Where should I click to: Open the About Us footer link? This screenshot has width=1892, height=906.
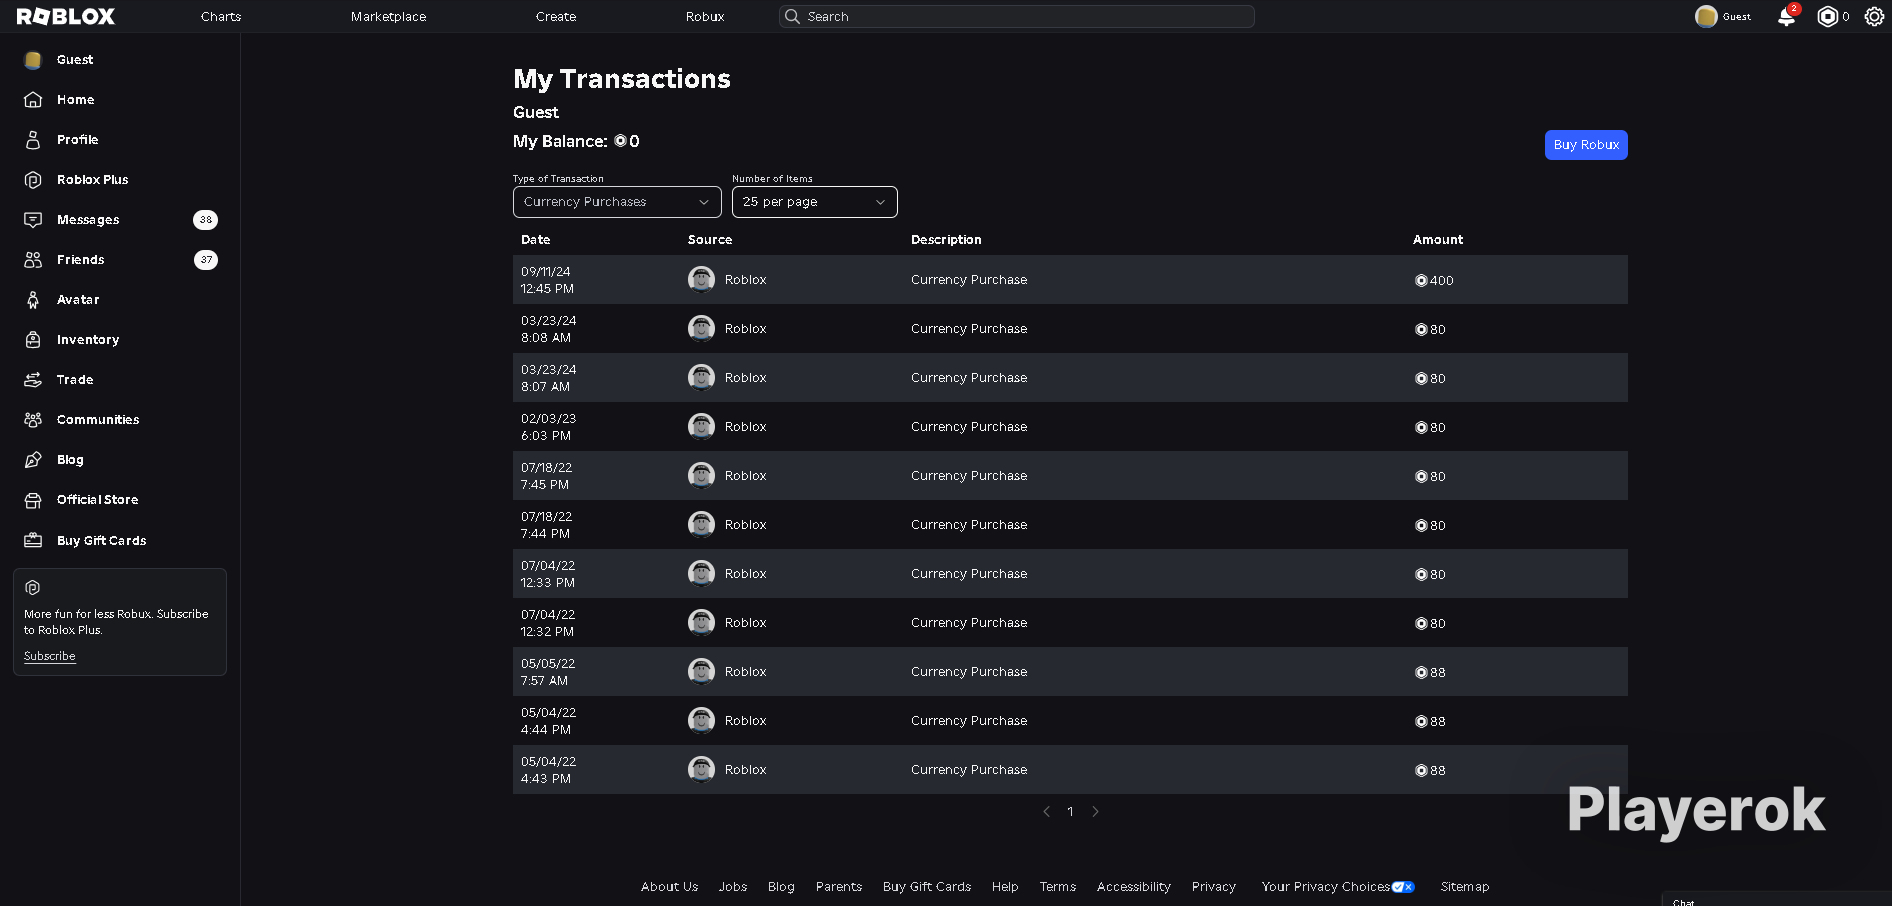(x=669, y=887)
